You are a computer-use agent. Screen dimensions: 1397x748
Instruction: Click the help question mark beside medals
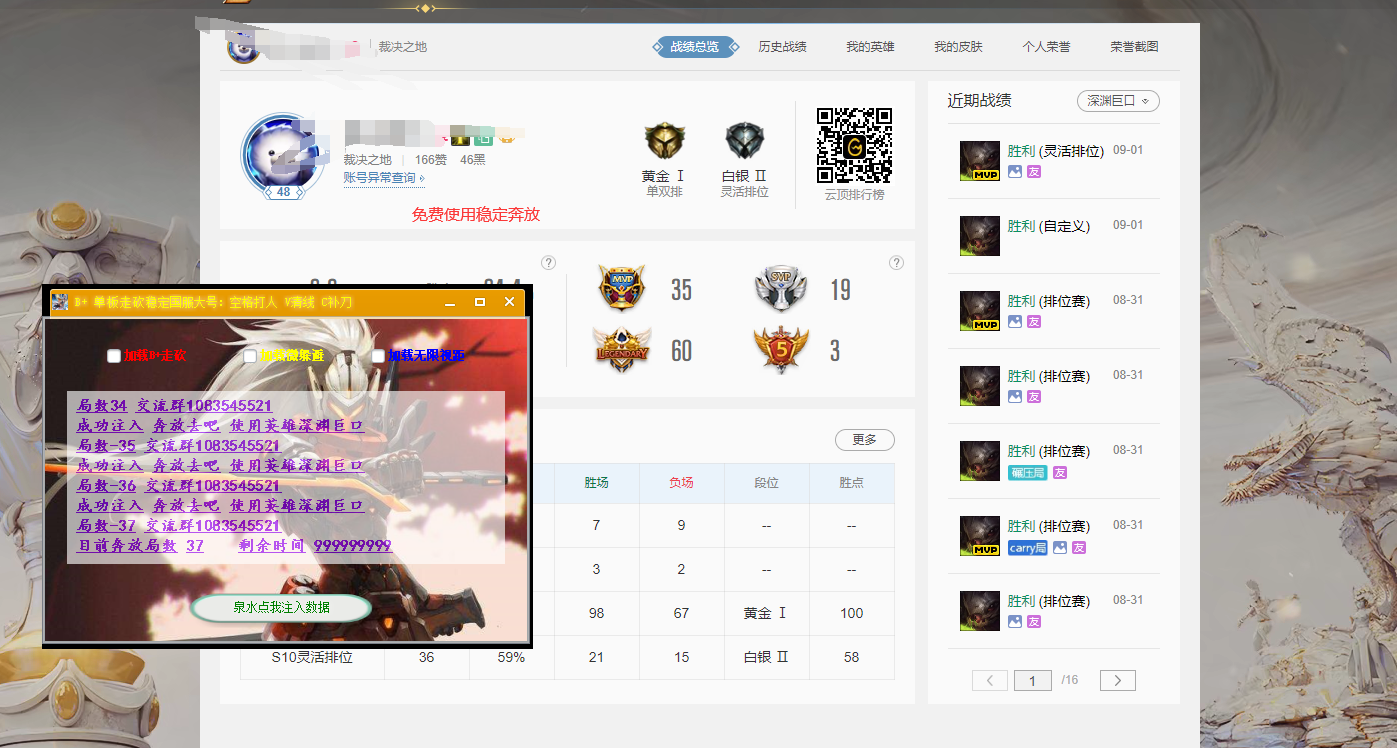(896, 263)
